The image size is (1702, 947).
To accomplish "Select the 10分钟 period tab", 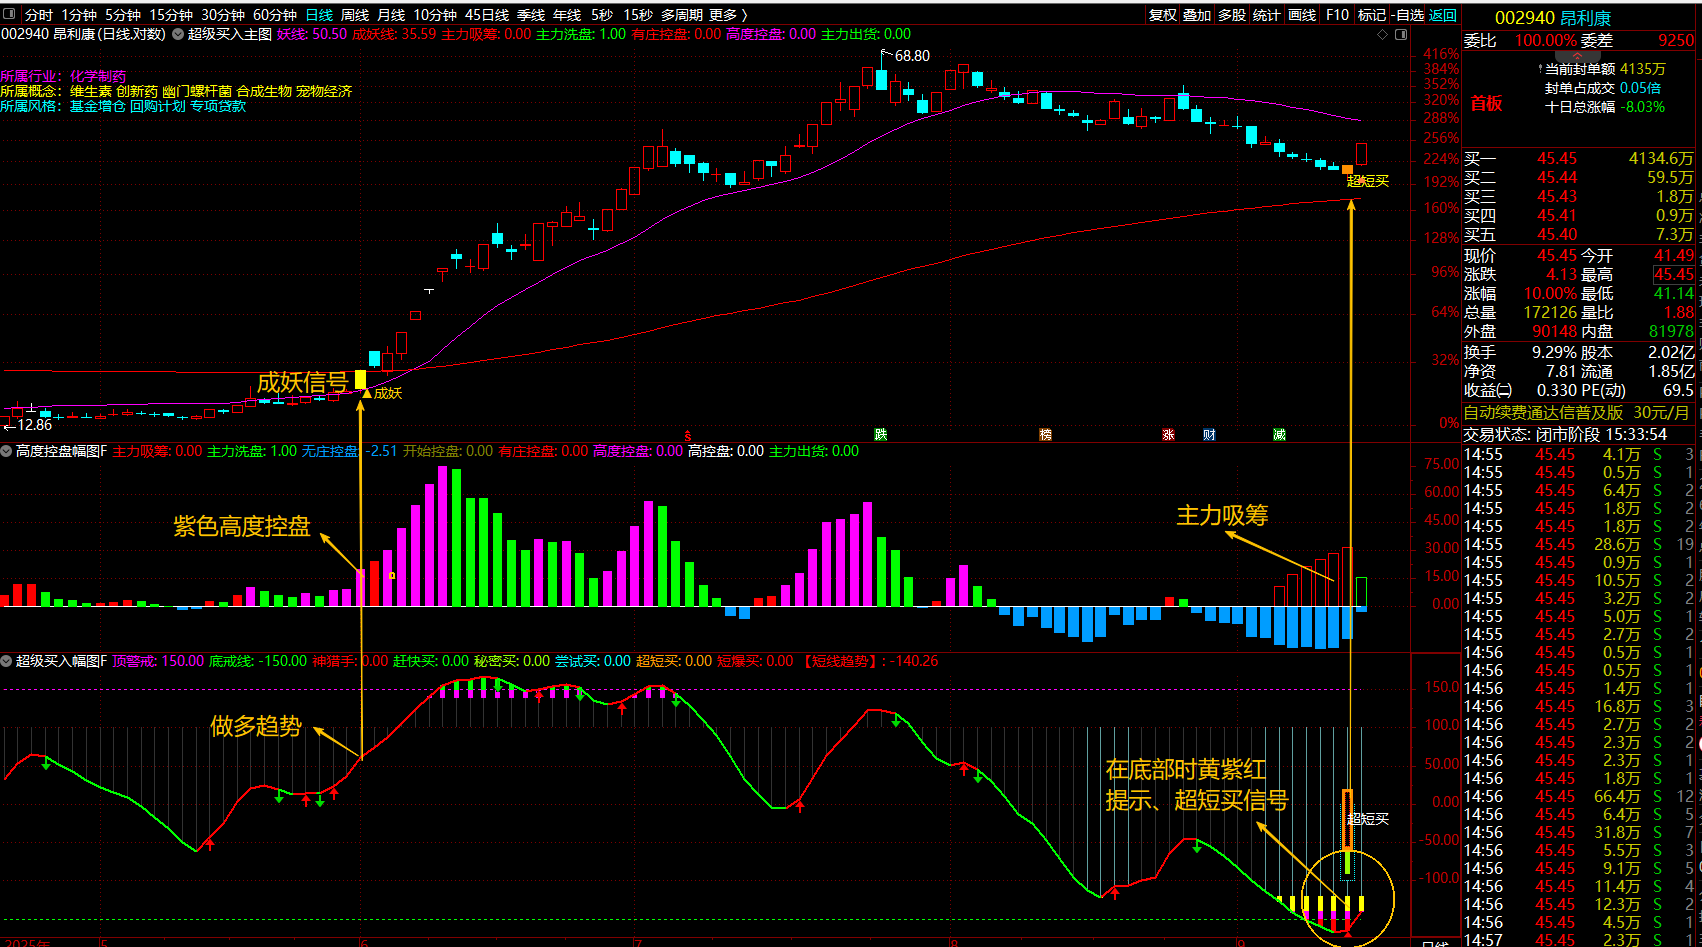I will click(435, 15).
